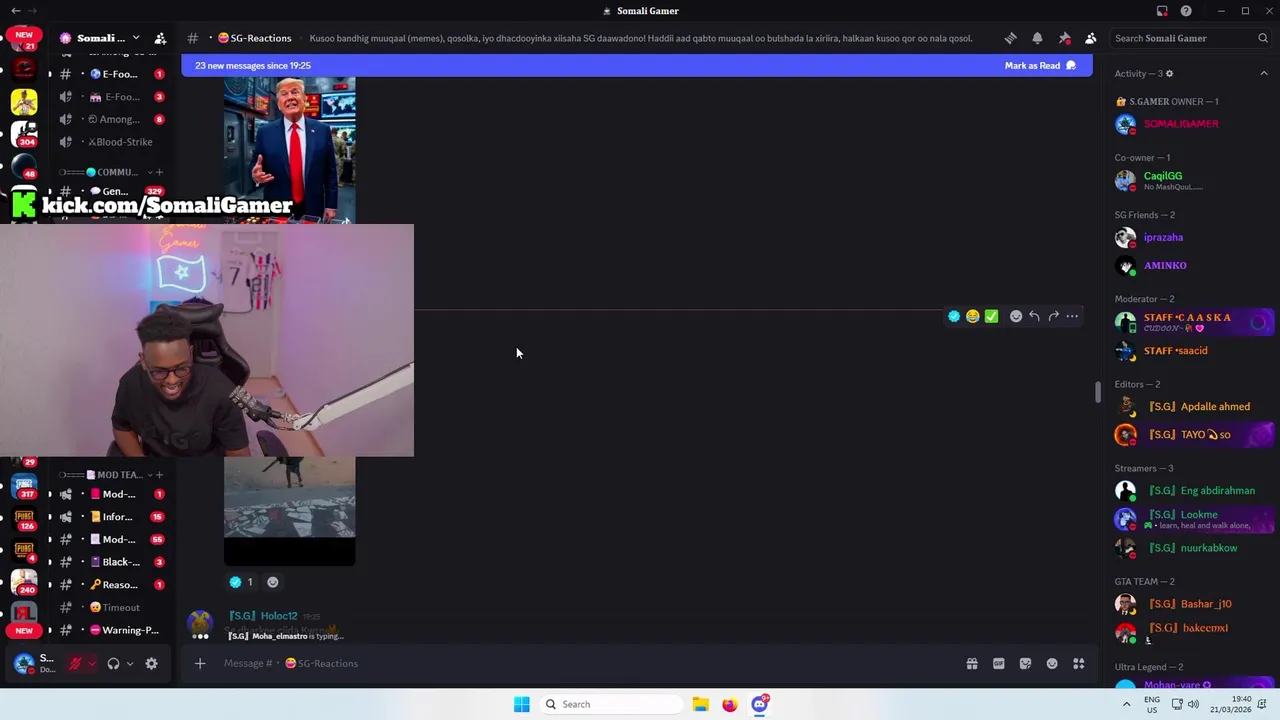Unmute the microphone toggle
The height and width of the screenshot is (720, 1280).
tap(75, 663)
